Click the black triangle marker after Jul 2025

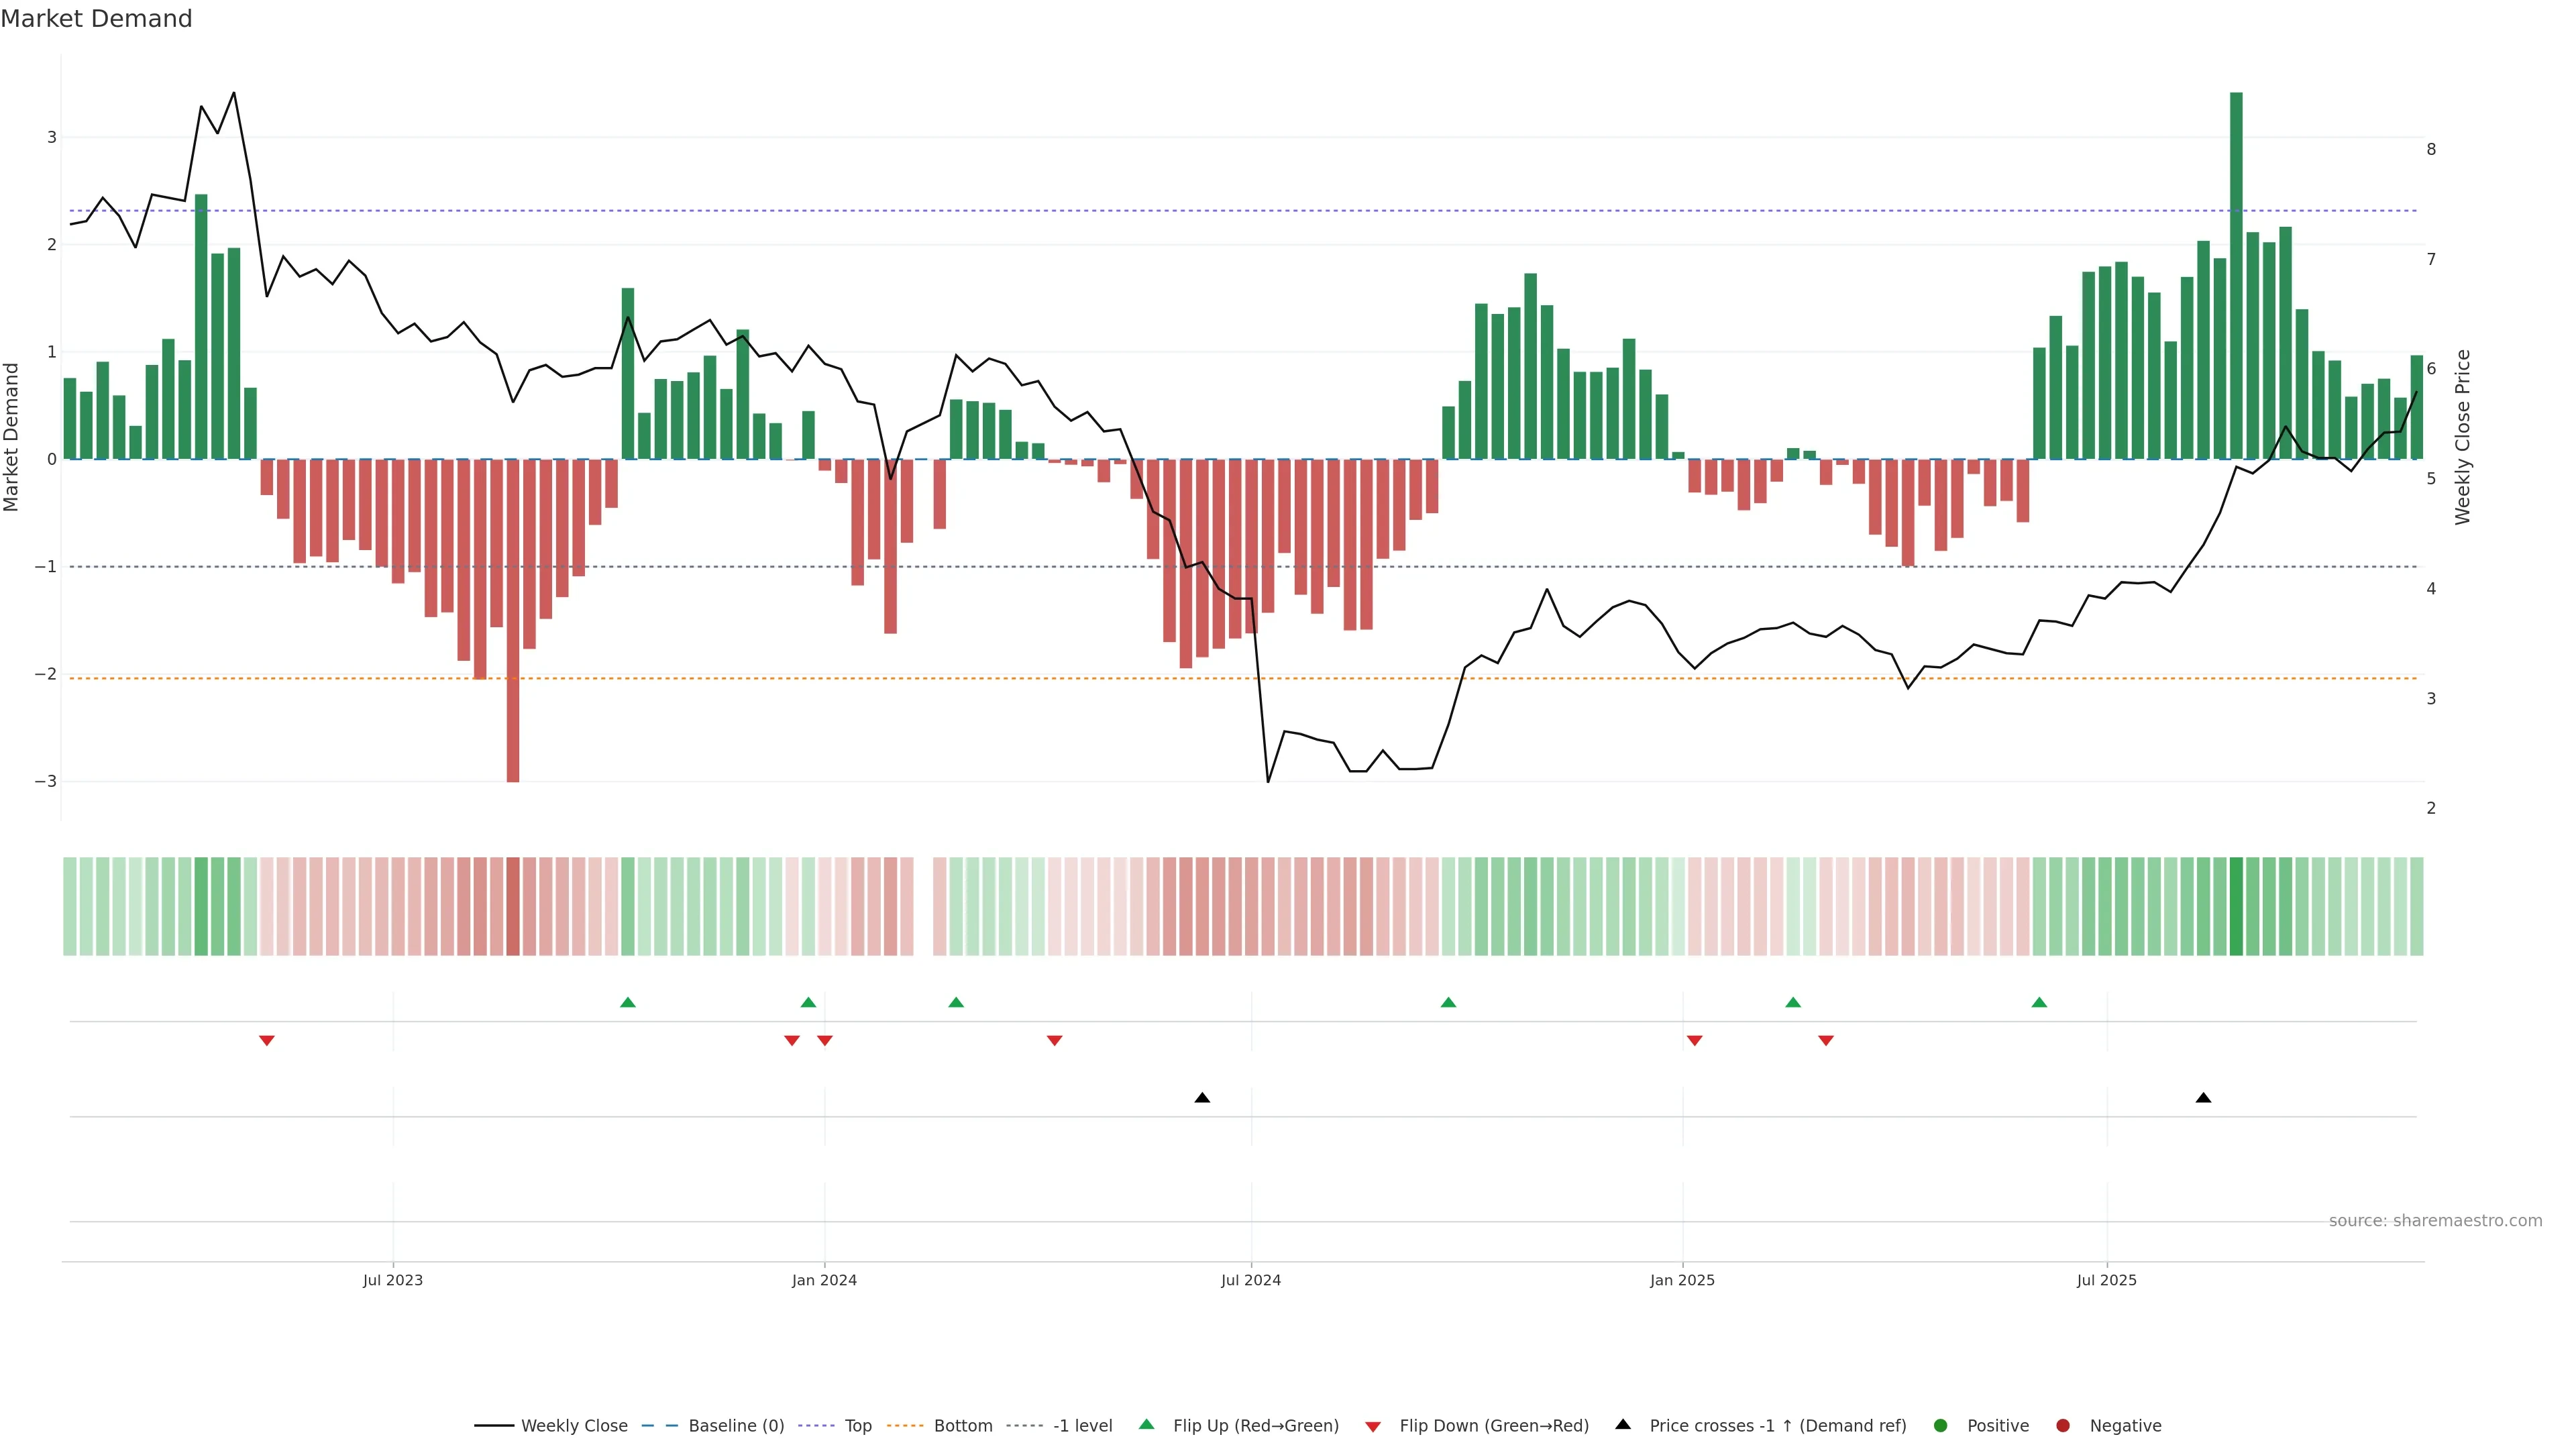pyautogui.click(x=2203, y=1098)
